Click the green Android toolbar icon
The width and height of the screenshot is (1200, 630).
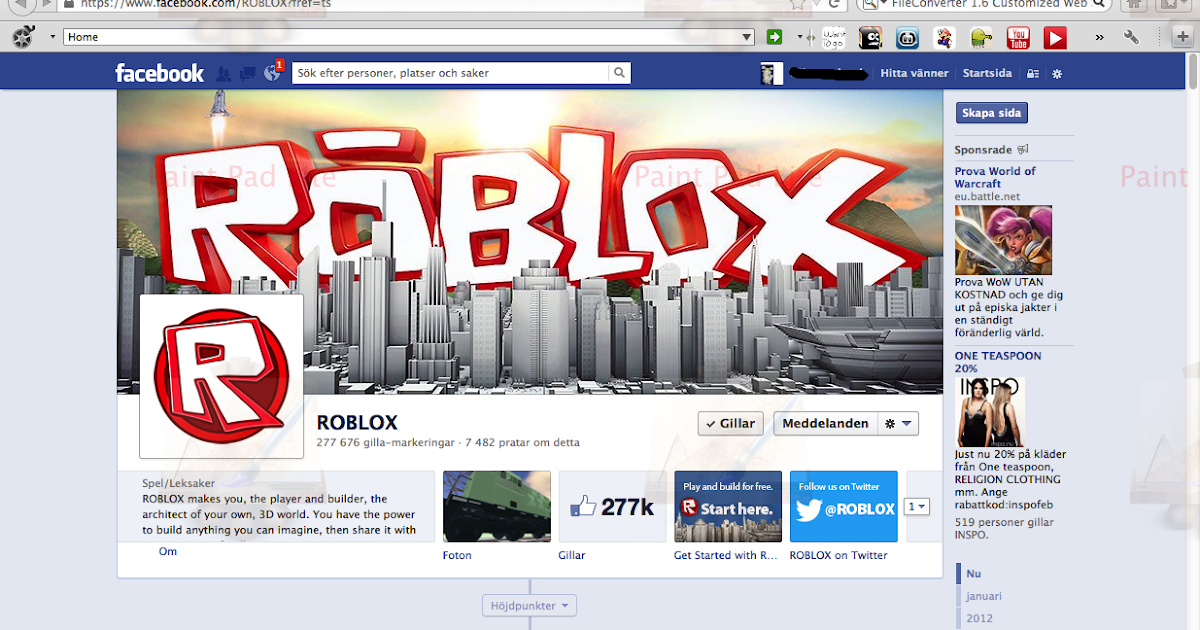(x=980, y=38)
